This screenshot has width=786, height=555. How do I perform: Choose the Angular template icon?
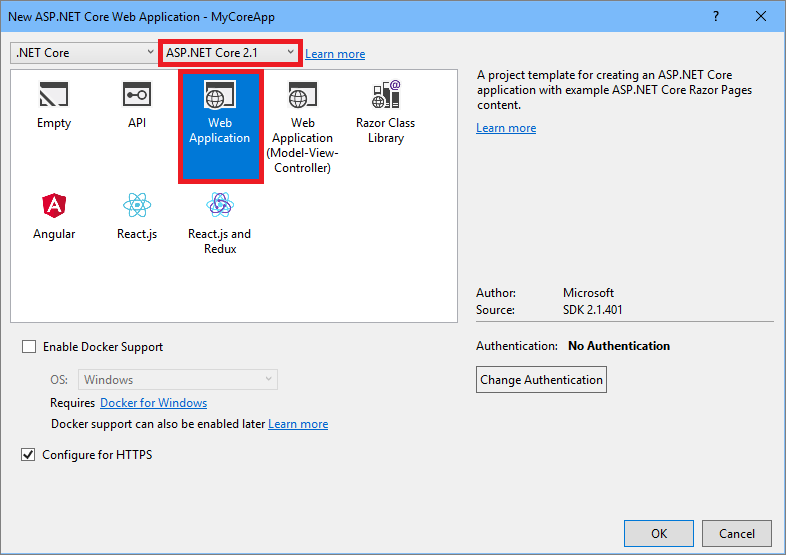[54, 205]
